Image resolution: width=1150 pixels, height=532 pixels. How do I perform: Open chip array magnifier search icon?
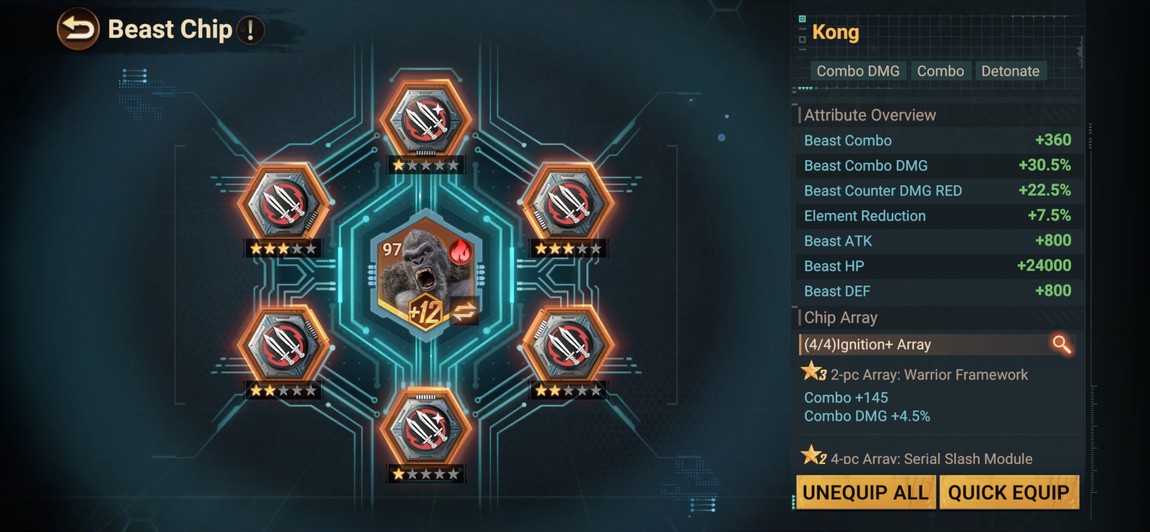[x=1061, y=343]
